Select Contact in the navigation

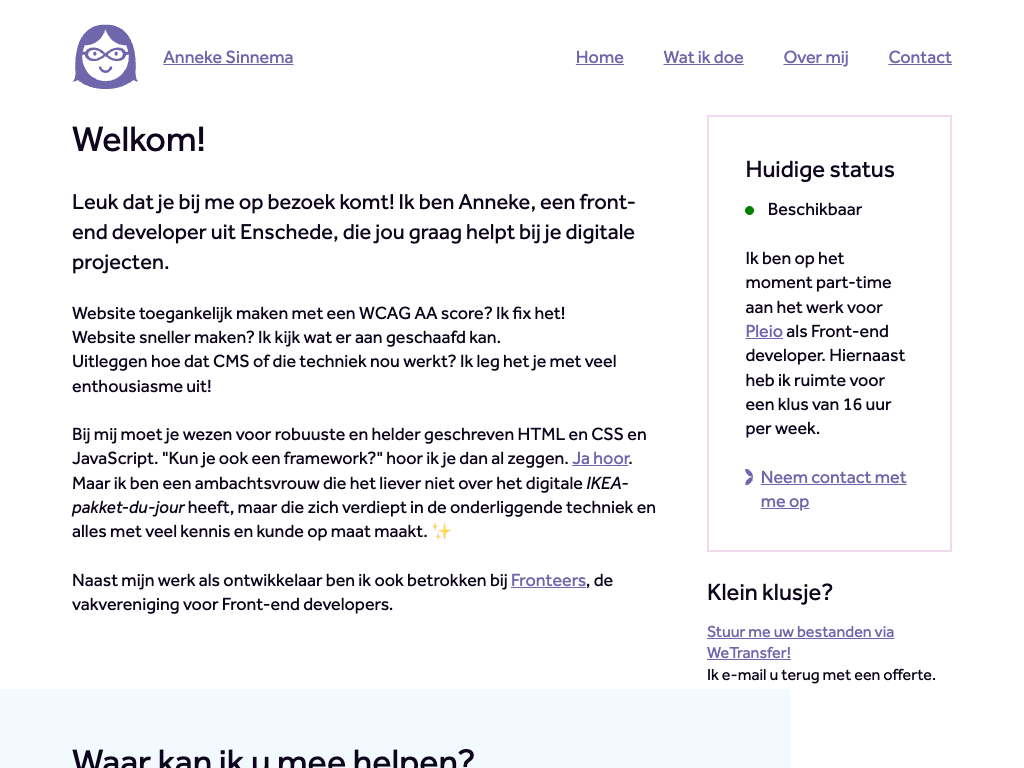tap(919, 57)
